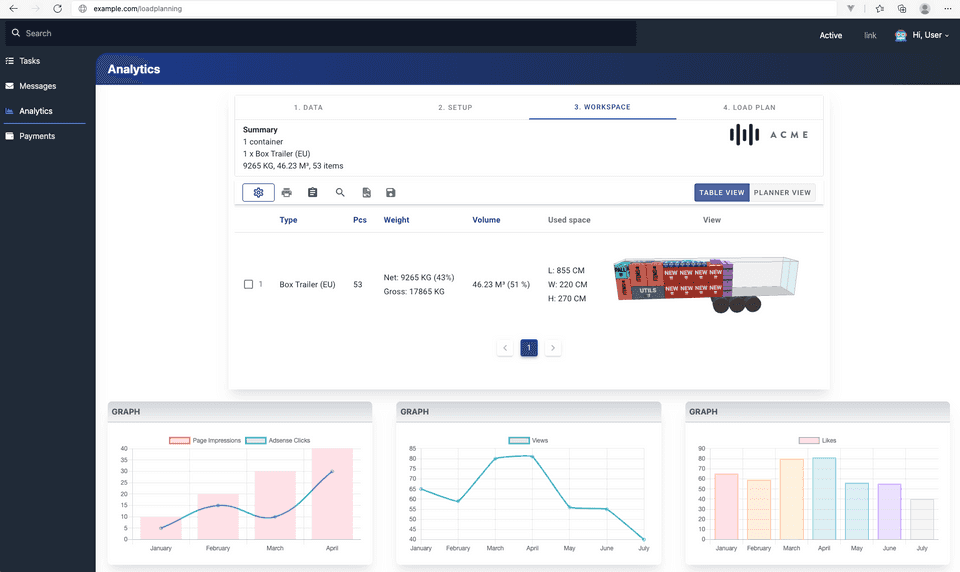
Task: Open the browser profile avatar icon
Action: click(x=924, y=9)
